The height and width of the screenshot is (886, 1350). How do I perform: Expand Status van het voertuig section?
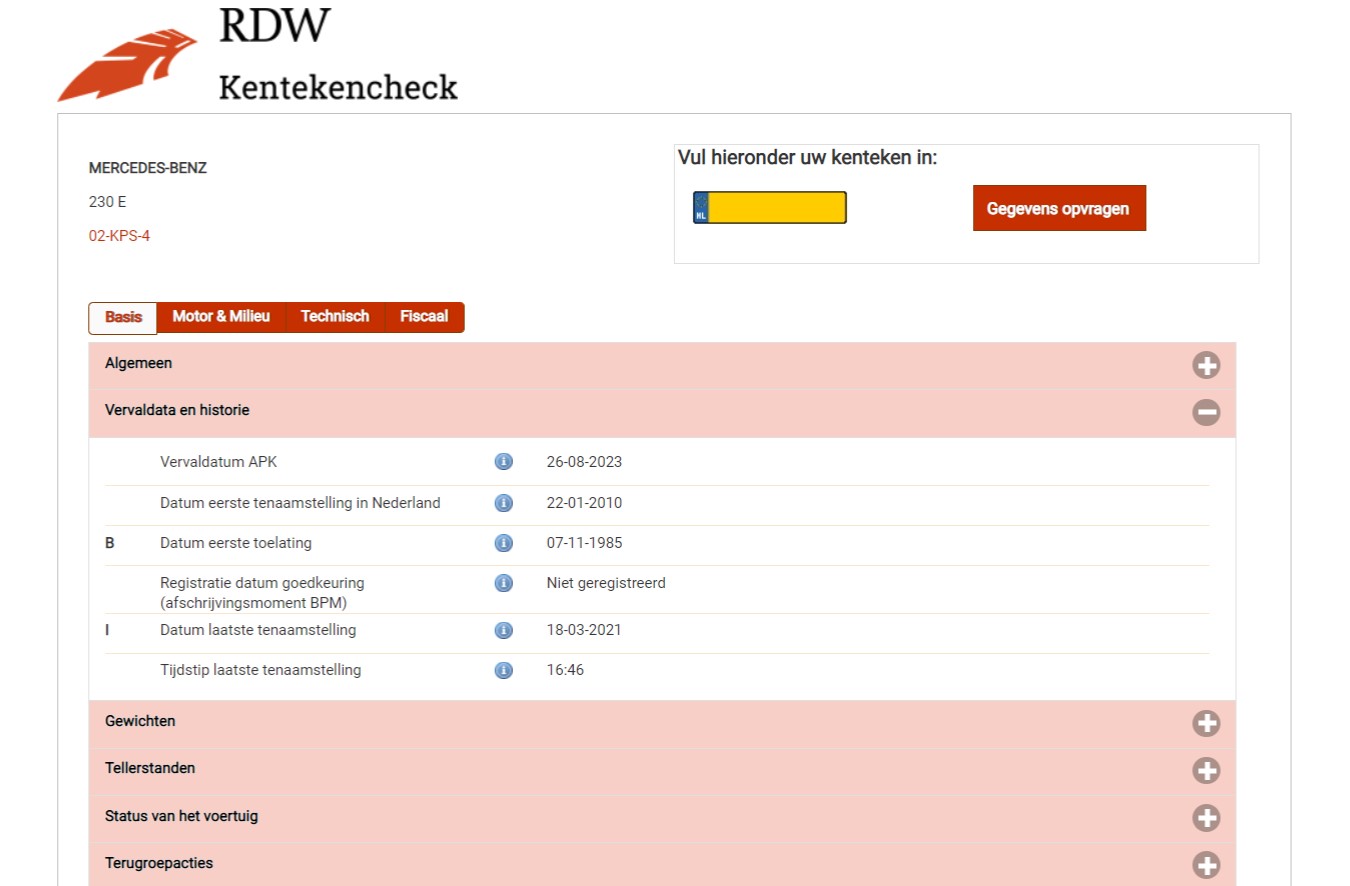pos(1206,818)
